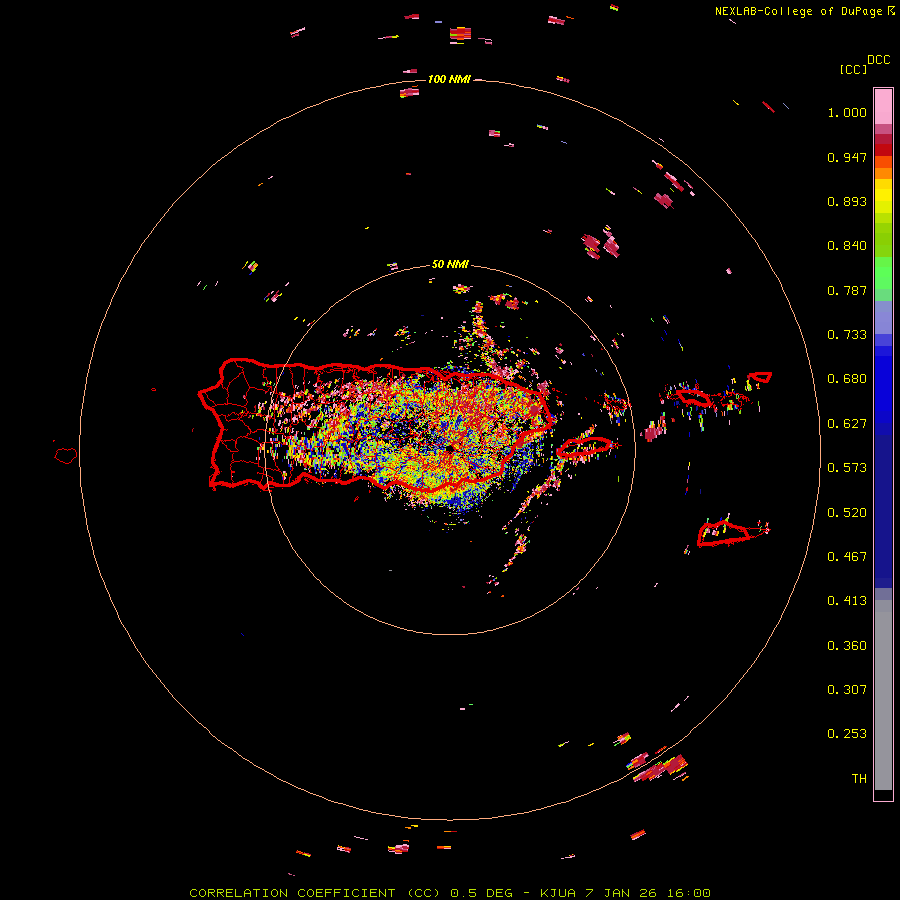The image size is (900, 900).
Task: Click the Mona Island outline far west
Action: pos(66,456)
